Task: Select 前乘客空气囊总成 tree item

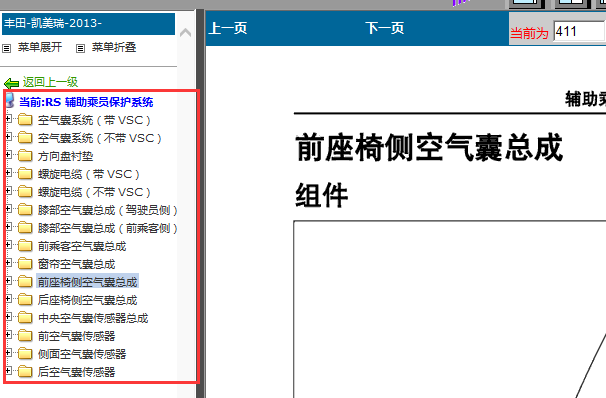Action: click(x=82, y=246)
